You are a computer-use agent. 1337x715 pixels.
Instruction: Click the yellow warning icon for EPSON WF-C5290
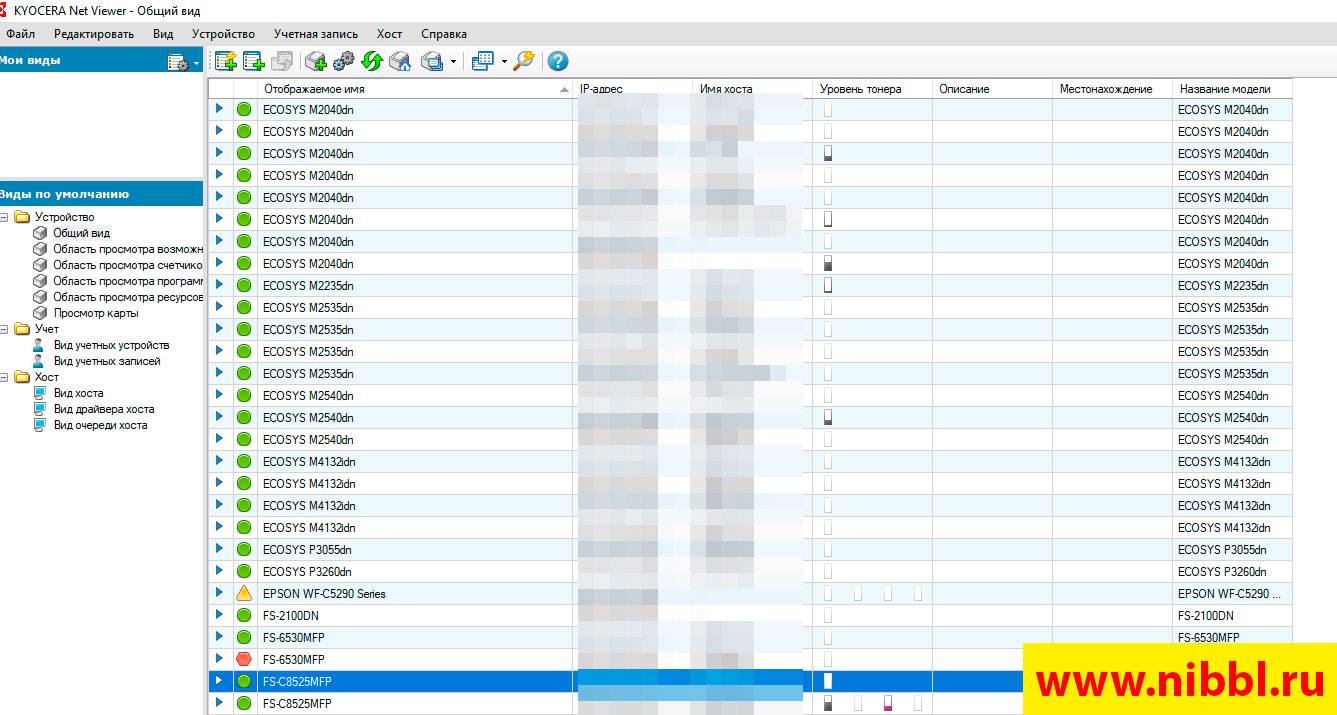[x=244, y=594]
